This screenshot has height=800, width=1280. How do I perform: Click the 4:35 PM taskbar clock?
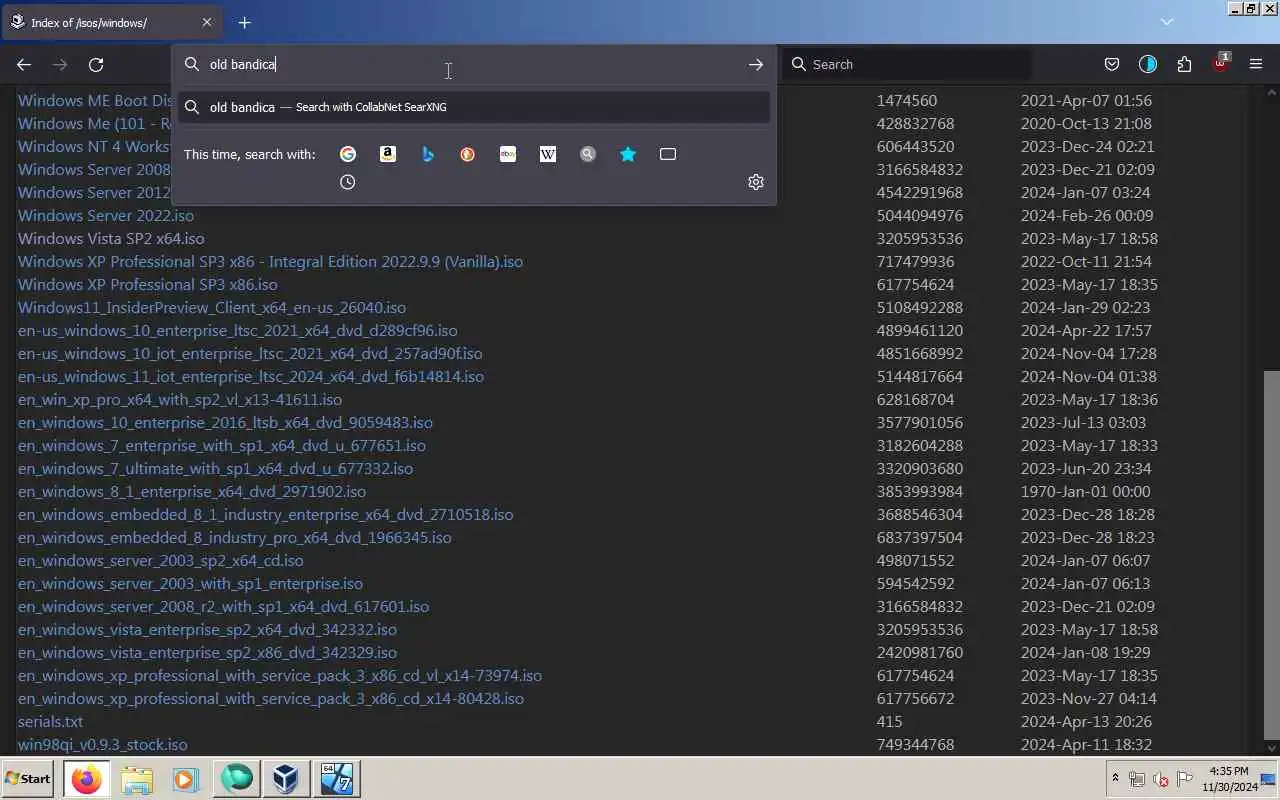pyautogui.click(x=1229, y=771)
